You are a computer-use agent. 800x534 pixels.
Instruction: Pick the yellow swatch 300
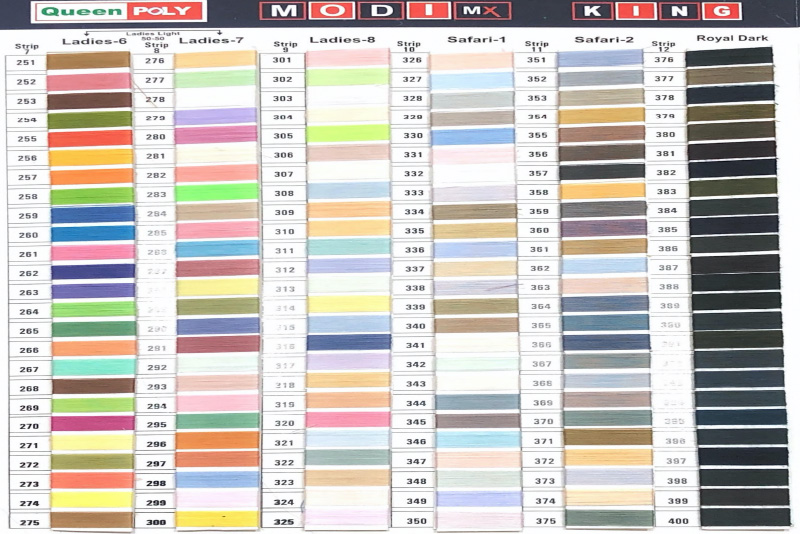(218, 520)
